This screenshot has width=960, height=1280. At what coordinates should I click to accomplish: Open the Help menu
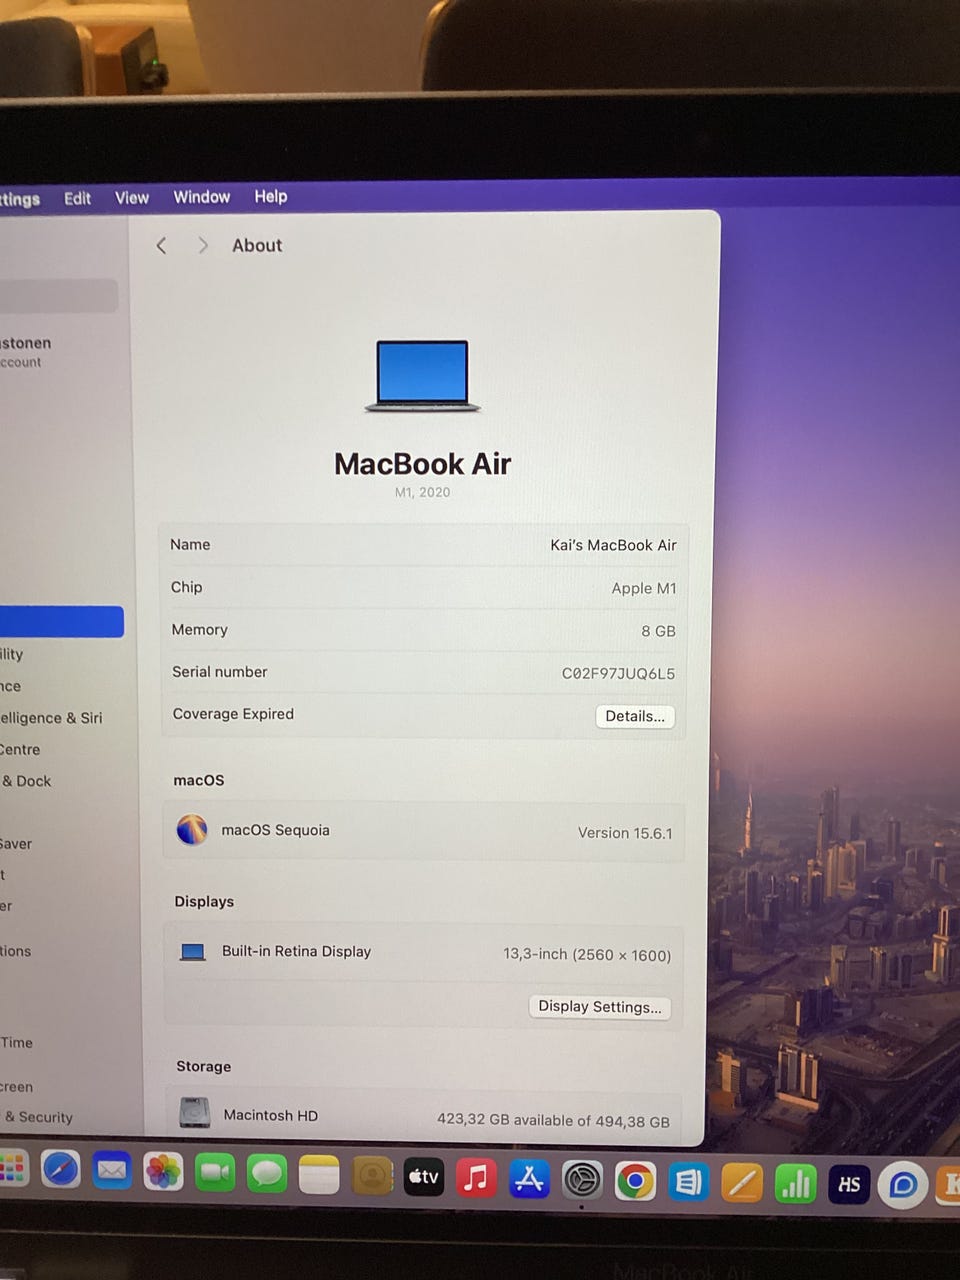point(270,196)
